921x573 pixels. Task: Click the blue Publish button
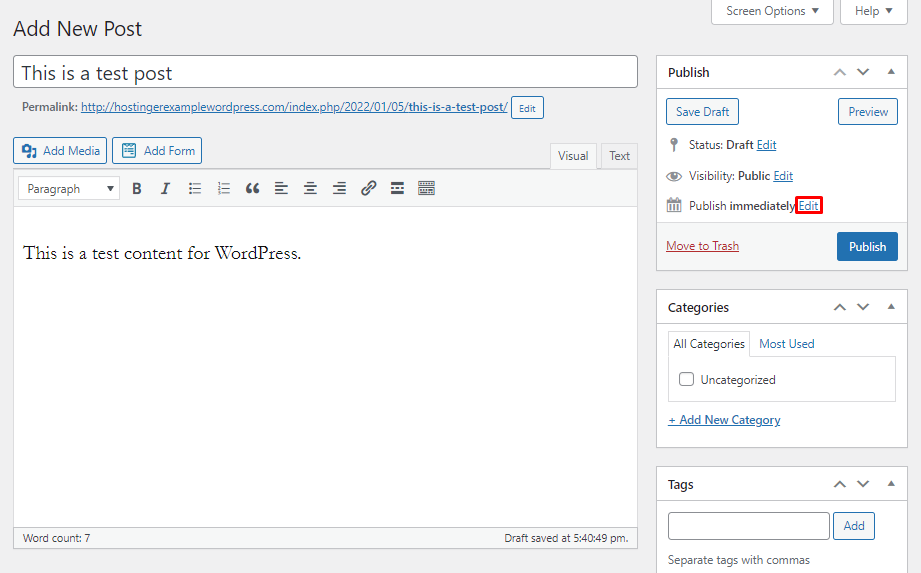867,246
